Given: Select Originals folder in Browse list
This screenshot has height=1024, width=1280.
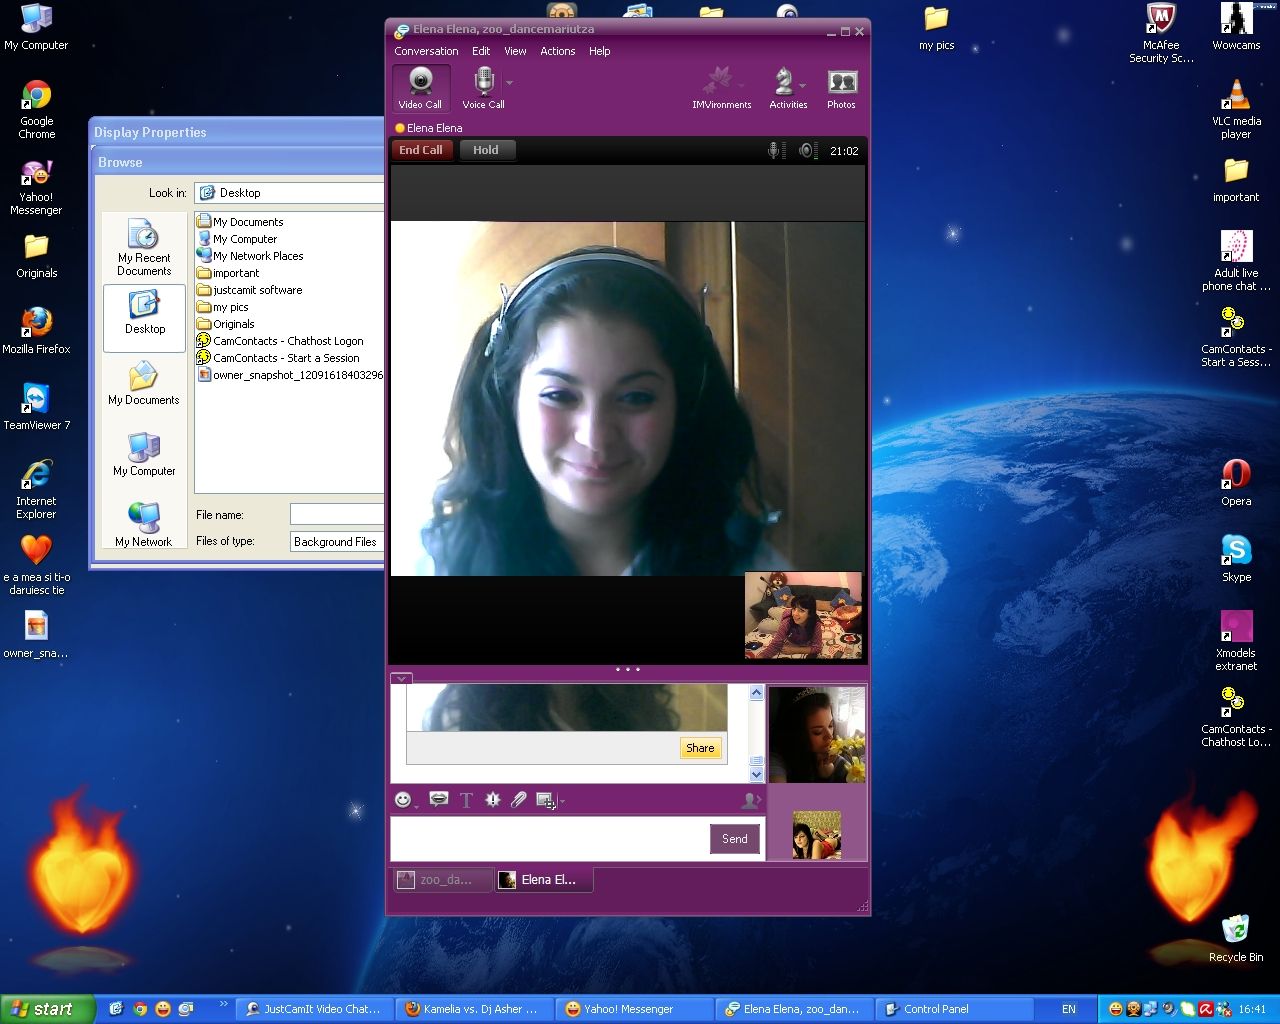Looking at the screenshot, I should click(x=226, y=324).
